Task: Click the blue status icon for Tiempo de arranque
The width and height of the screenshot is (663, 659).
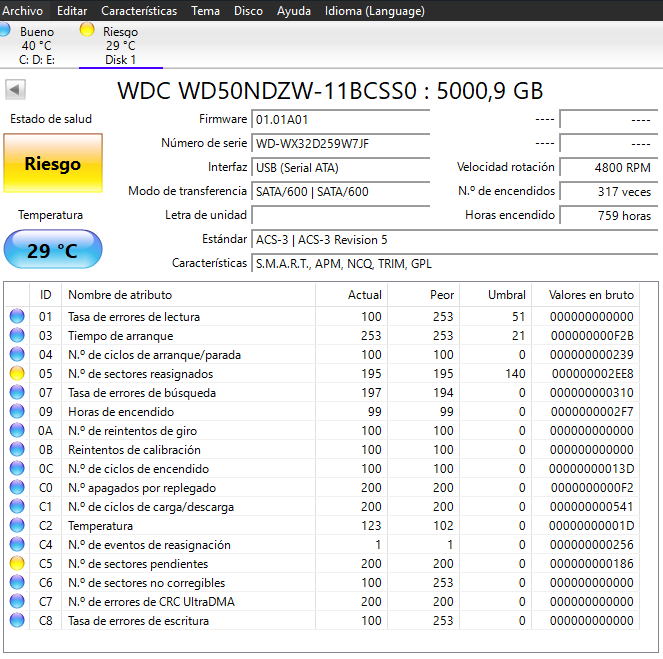Action: 17,335
